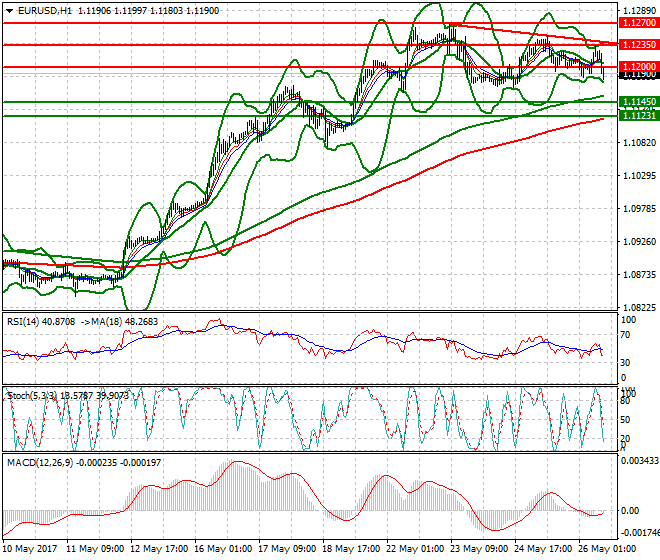Click the 0.003433 MACD scale value
The image size is (660, 560).
(640, 461)
